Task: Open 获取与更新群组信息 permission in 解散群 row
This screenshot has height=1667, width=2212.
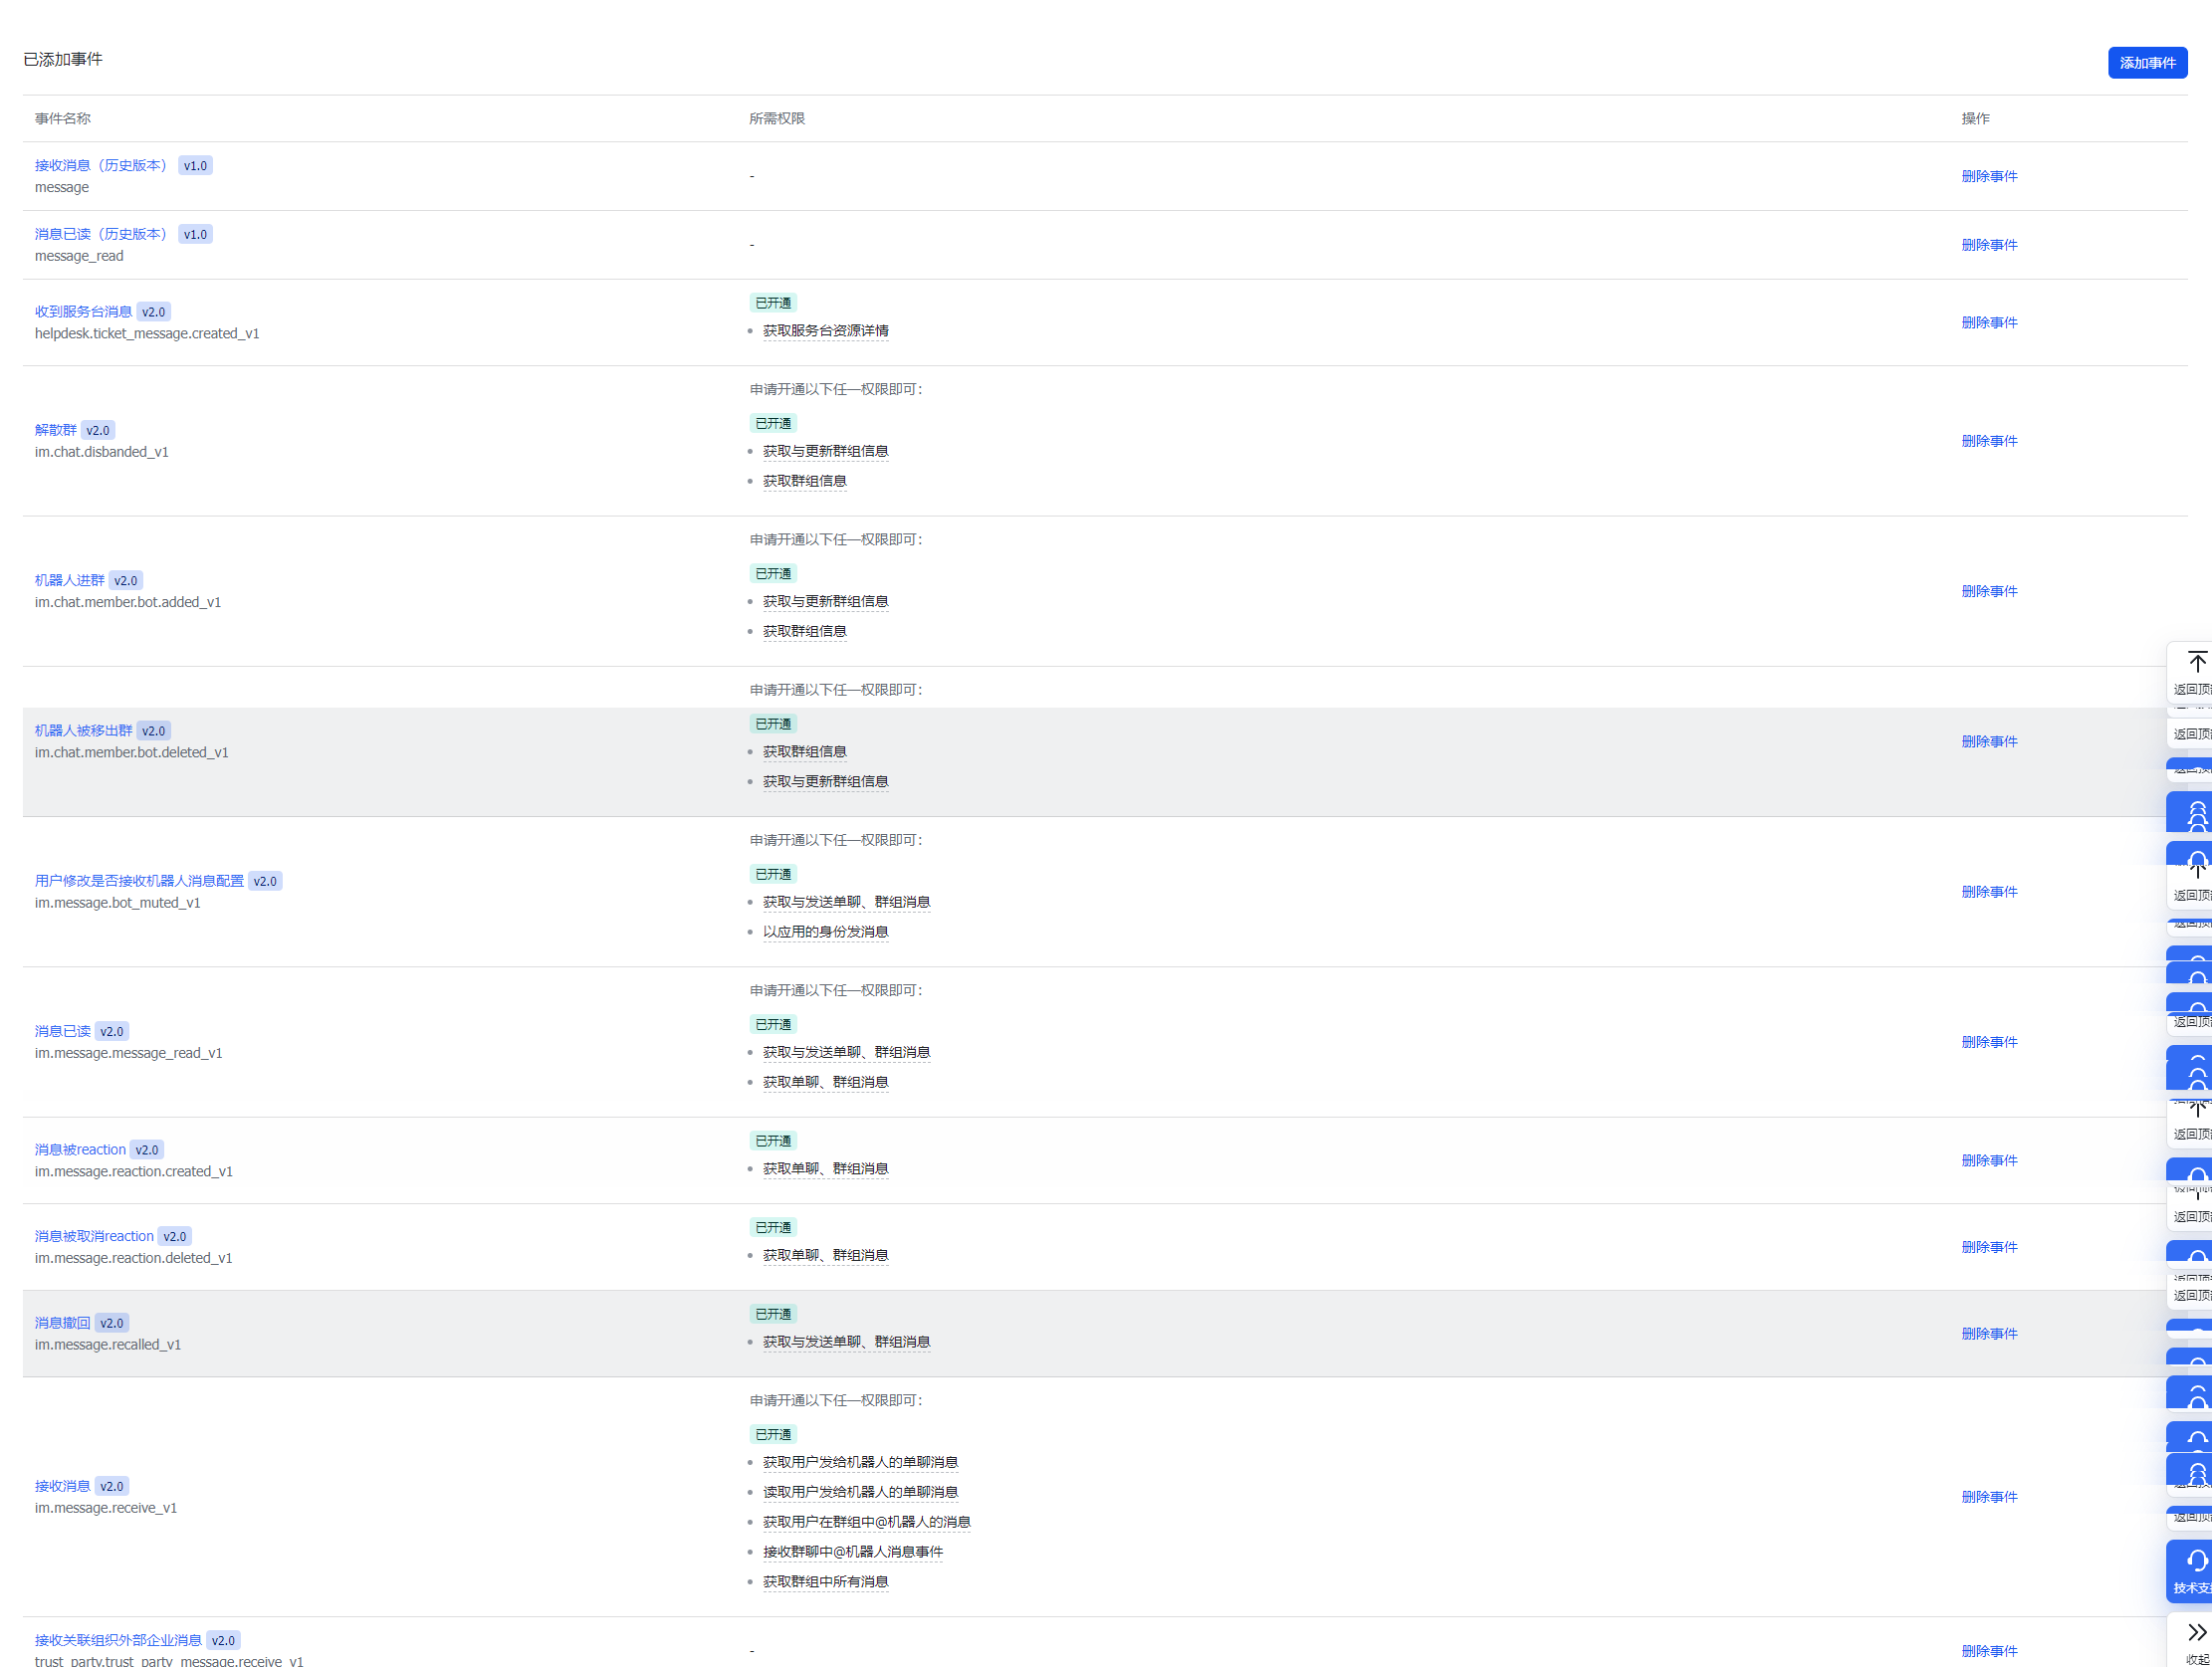Action: pyautogui.click(x=825, y=451)
